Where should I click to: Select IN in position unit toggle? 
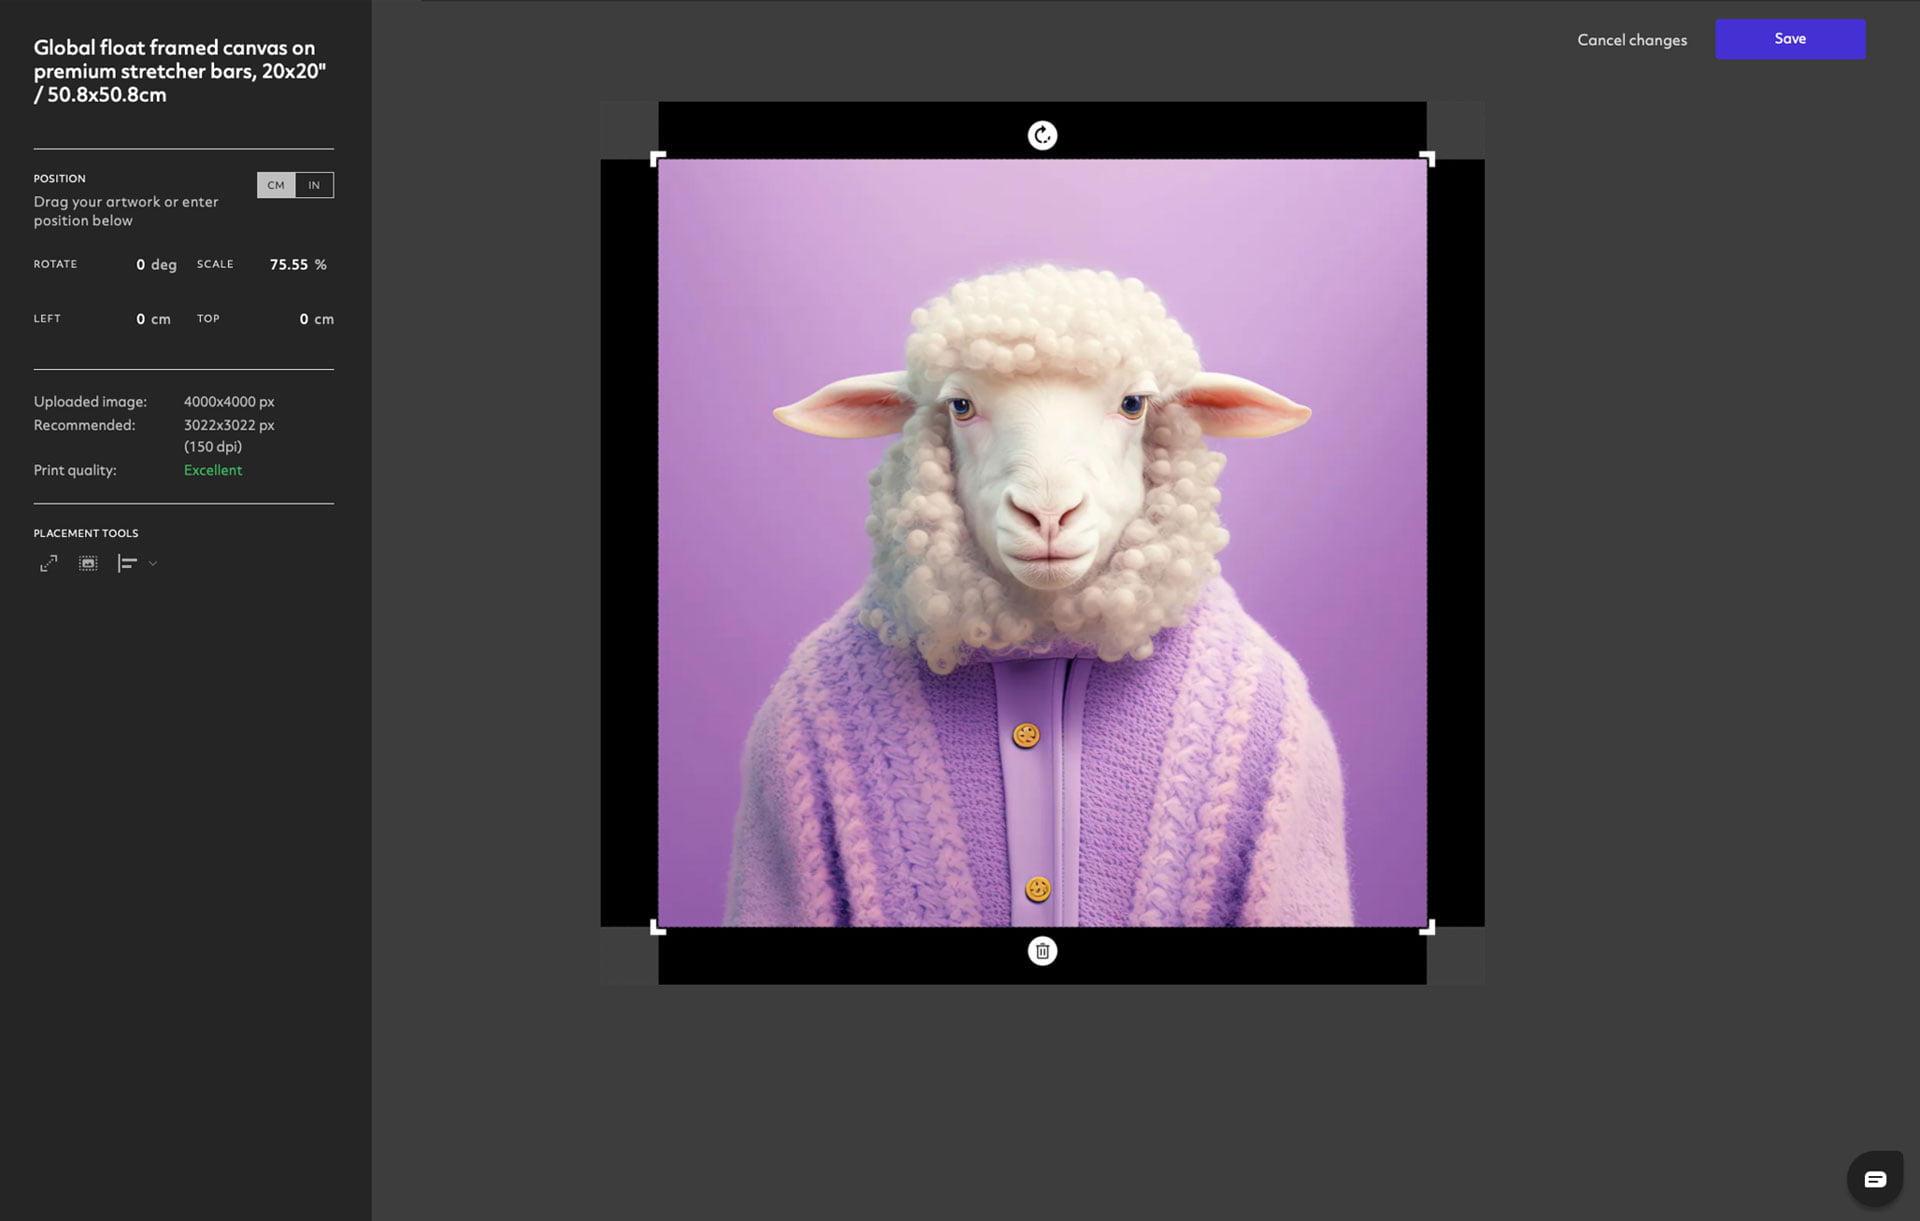(x=313, y=183)
